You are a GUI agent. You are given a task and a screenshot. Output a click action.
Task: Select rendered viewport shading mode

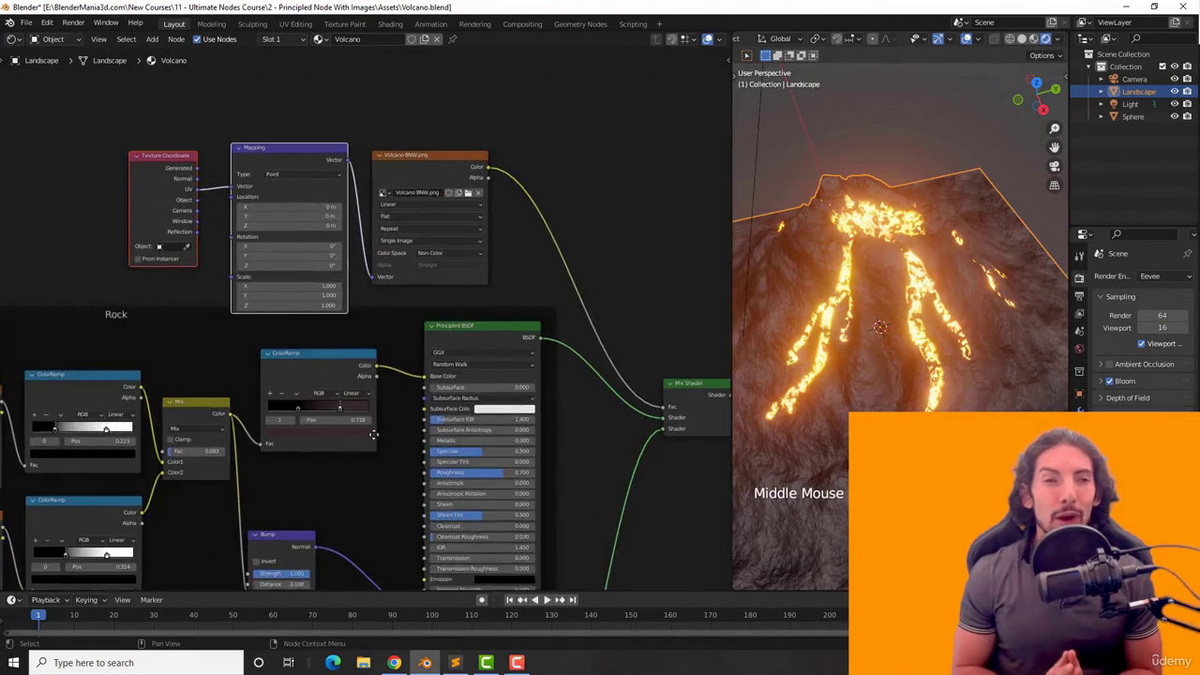(1046, 39)
